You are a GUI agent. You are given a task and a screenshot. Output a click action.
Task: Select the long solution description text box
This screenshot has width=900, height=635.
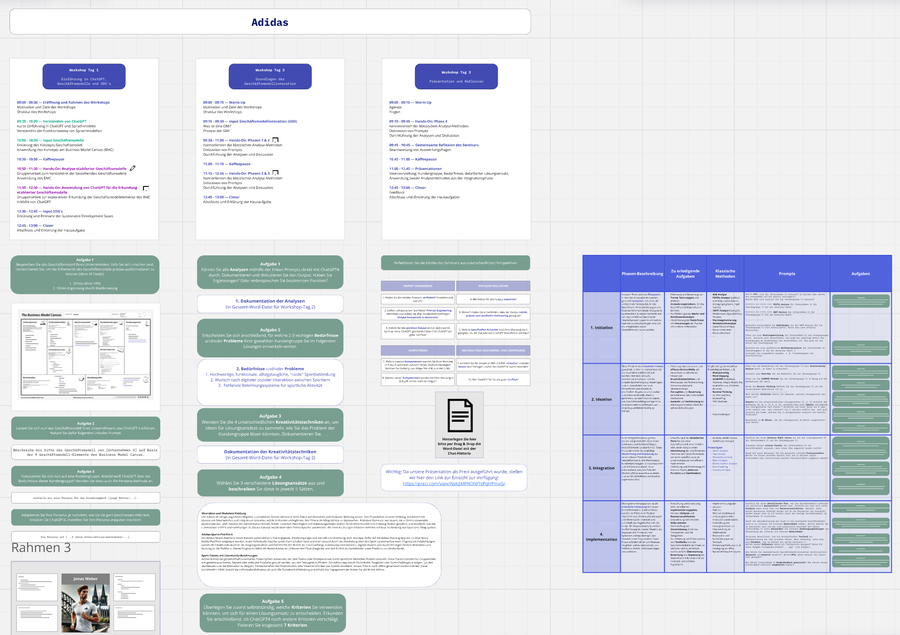click(319, 545)
